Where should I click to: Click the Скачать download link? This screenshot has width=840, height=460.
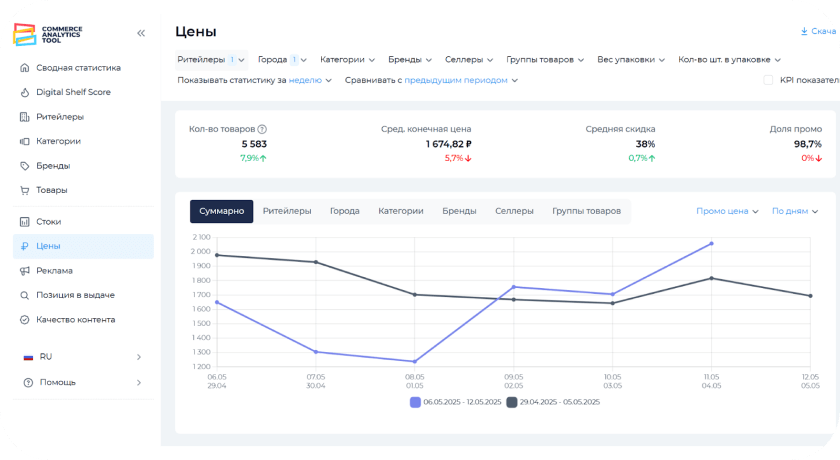click(820, 31)
